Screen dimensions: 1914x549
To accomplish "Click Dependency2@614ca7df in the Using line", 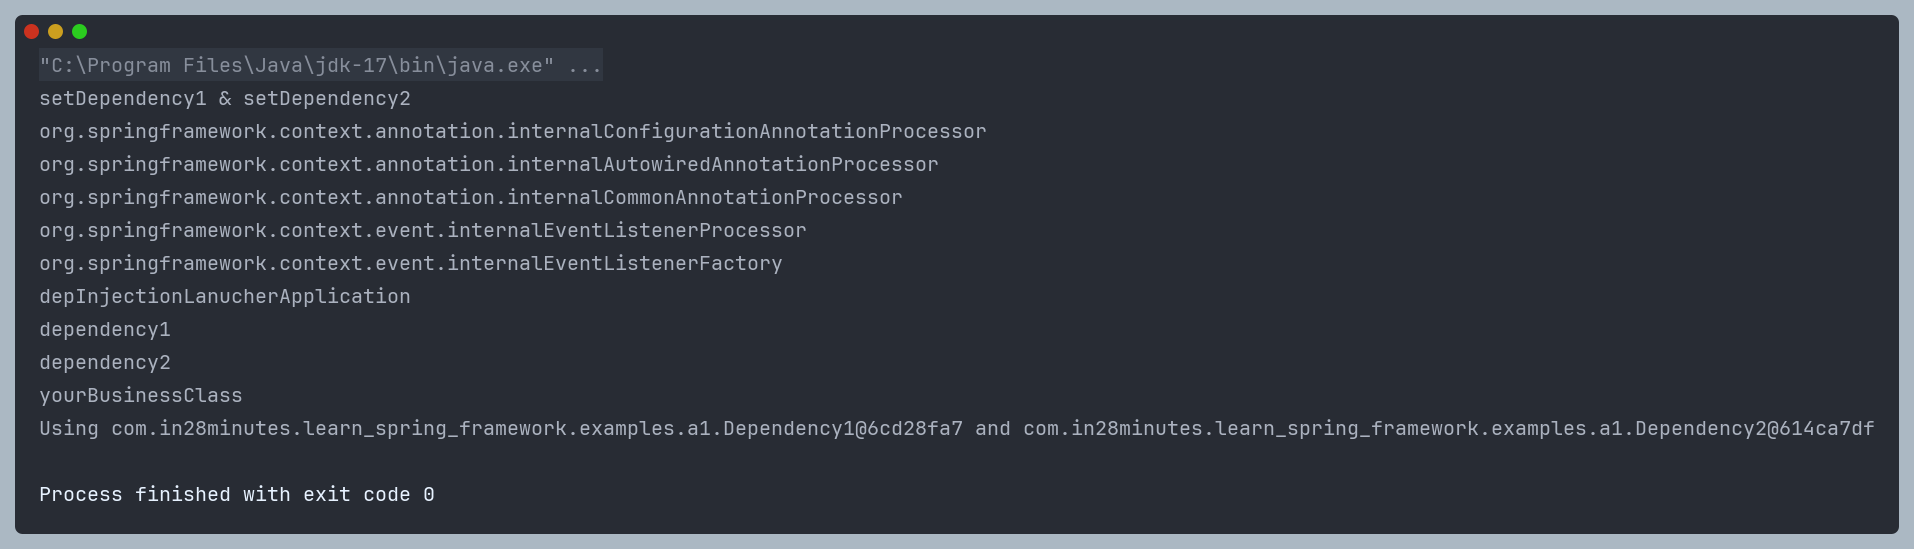I will 1755,429.
